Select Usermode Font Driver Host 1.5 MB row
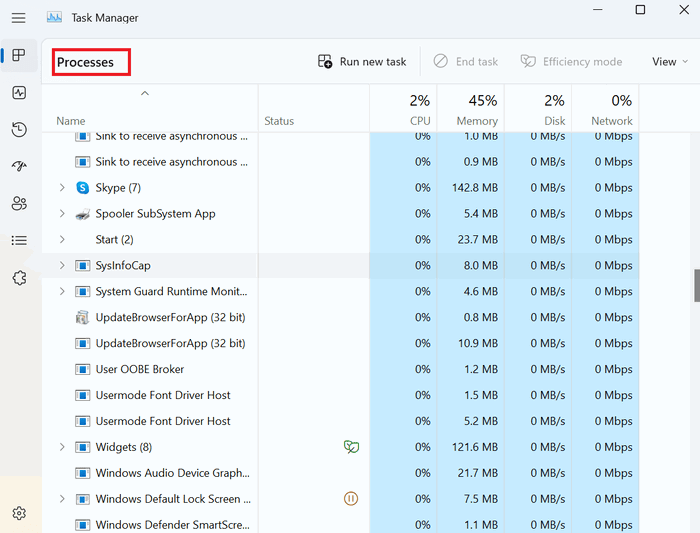700x533 pixels. click(x=341, y=395)
